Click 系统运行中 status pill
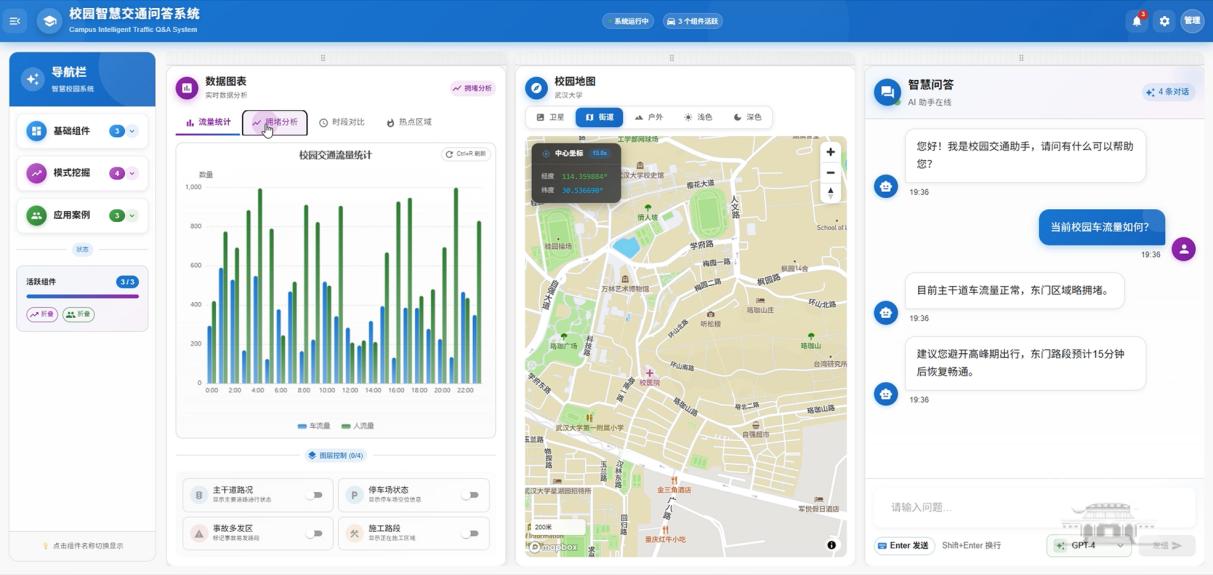The width and height of the screenshot is (1213, 575). [627, 21]
